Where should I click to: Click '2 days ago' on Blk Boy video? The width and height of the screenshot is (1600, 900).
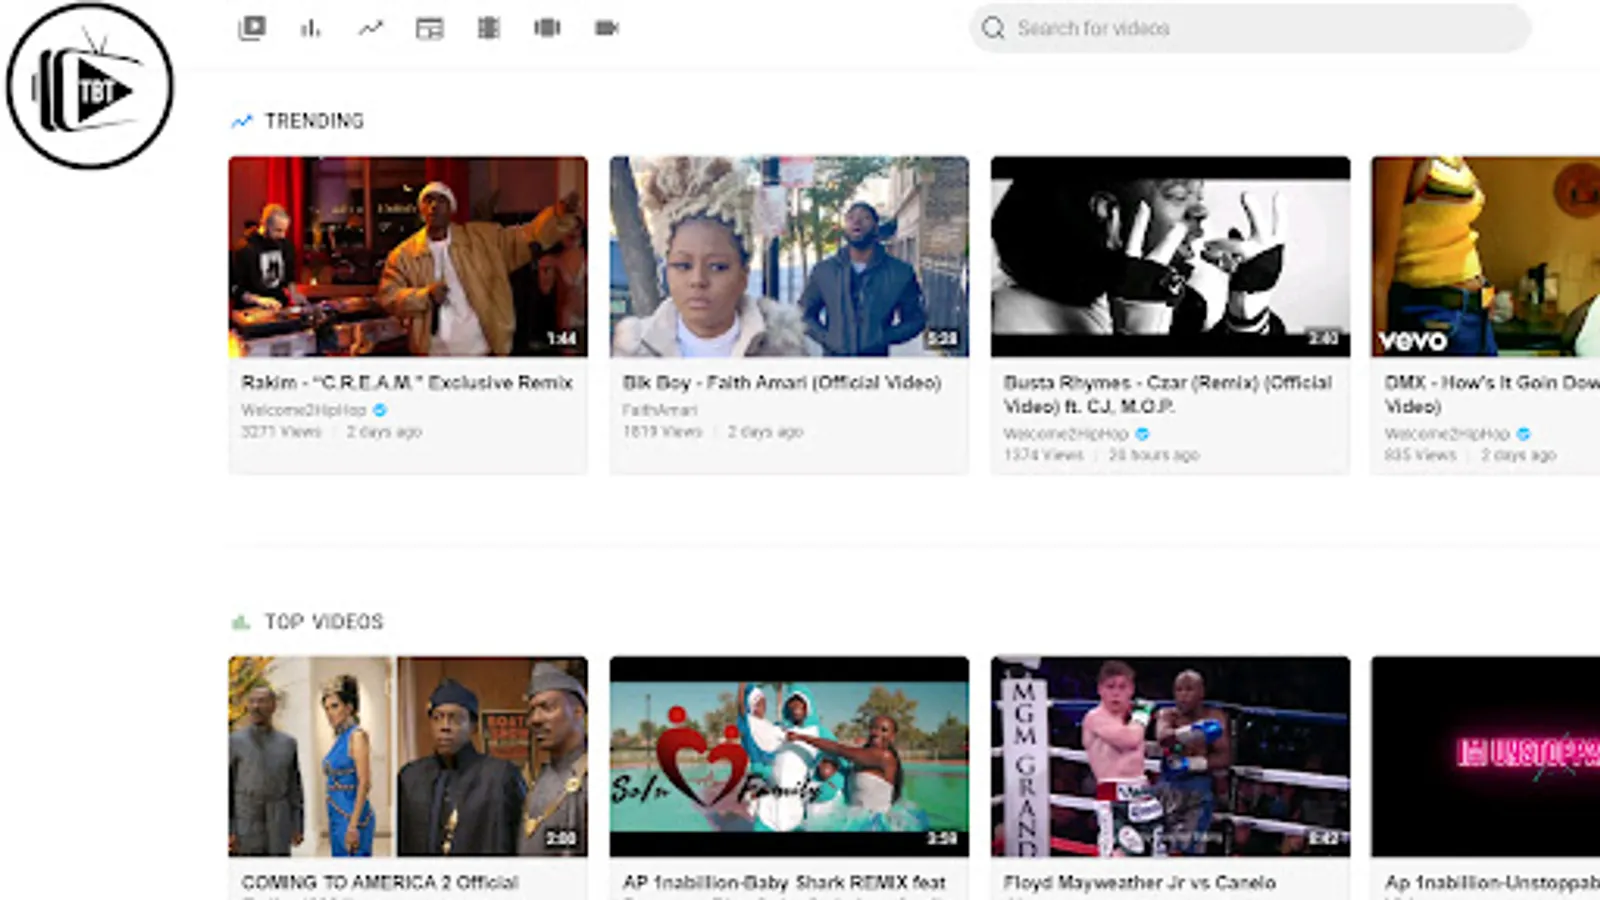coord(765,432)
